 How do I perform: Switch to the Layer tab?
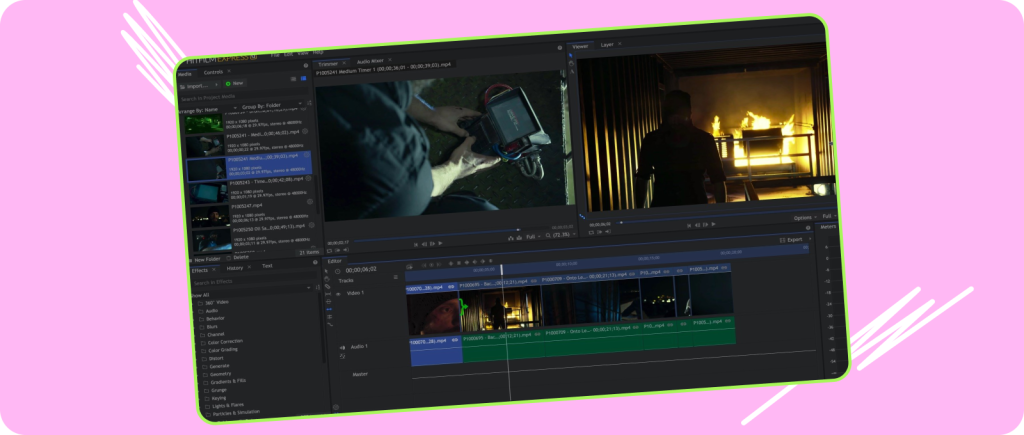coord(607,45)
